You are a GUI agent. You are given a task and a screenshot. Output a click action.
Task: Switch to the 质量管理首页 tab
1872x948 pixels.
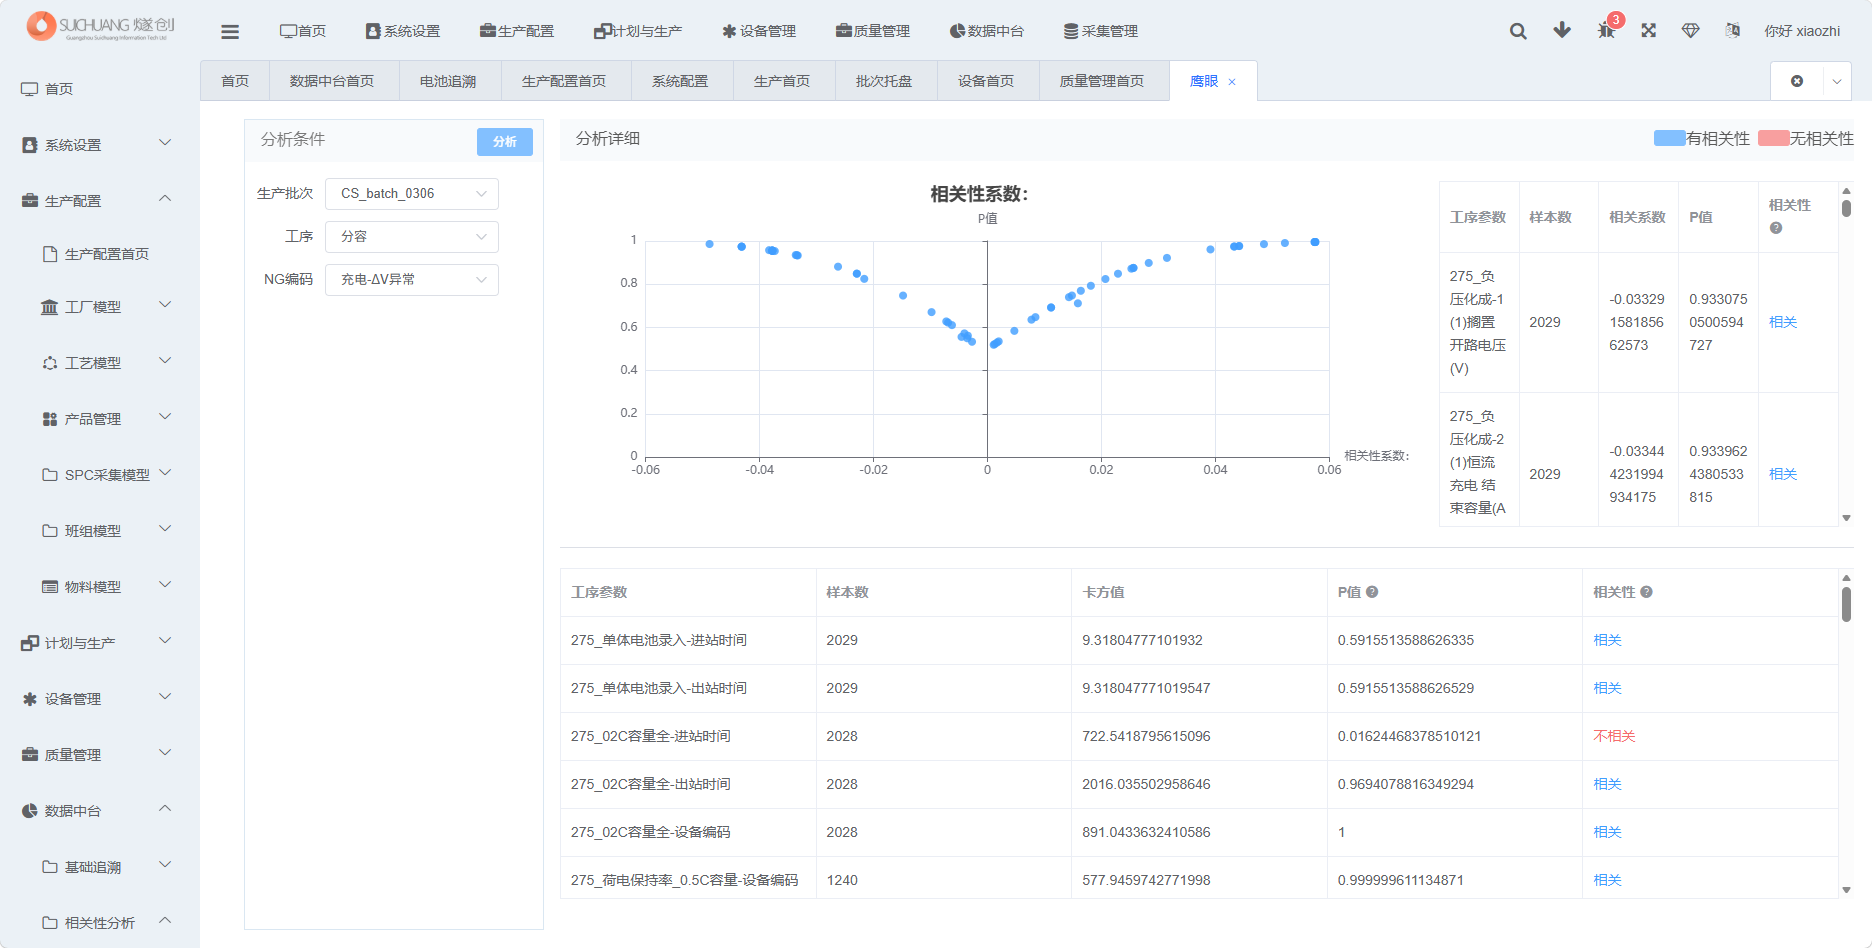(1102, 81)
